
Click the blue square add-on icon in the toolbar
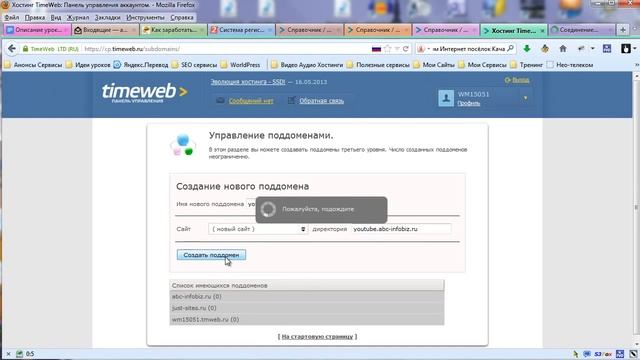(607, 49)
